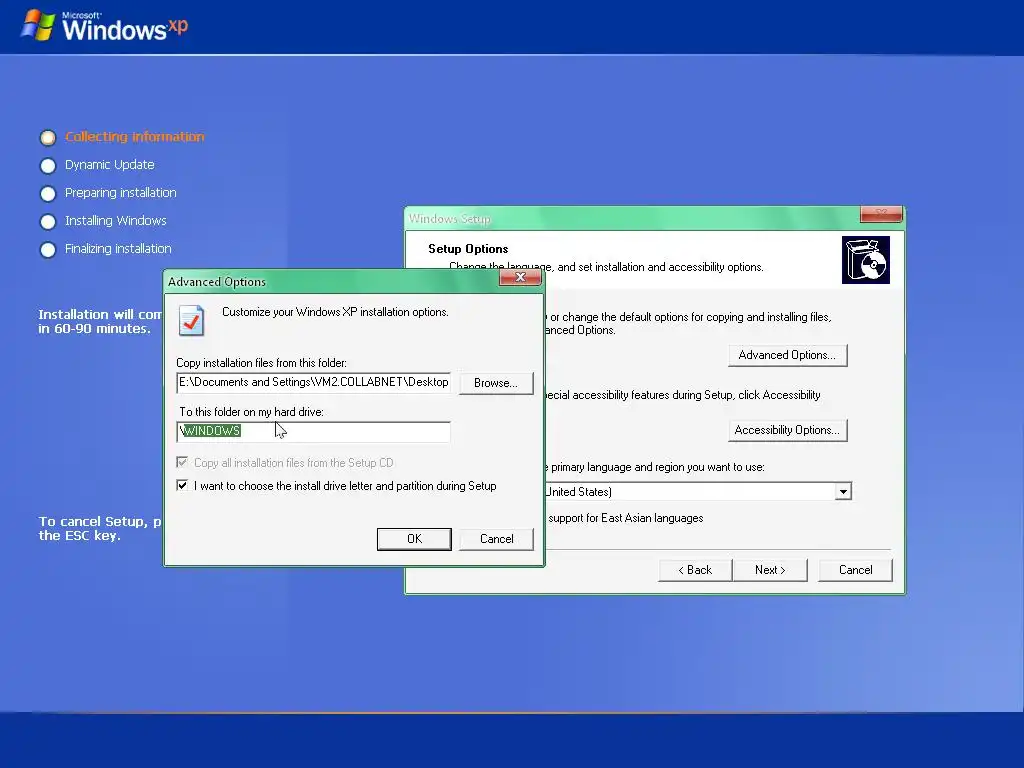The width and height of the screenshot is (1024, 768).
Task: Close the Advanced Options dialog
Action: (520, 278)
